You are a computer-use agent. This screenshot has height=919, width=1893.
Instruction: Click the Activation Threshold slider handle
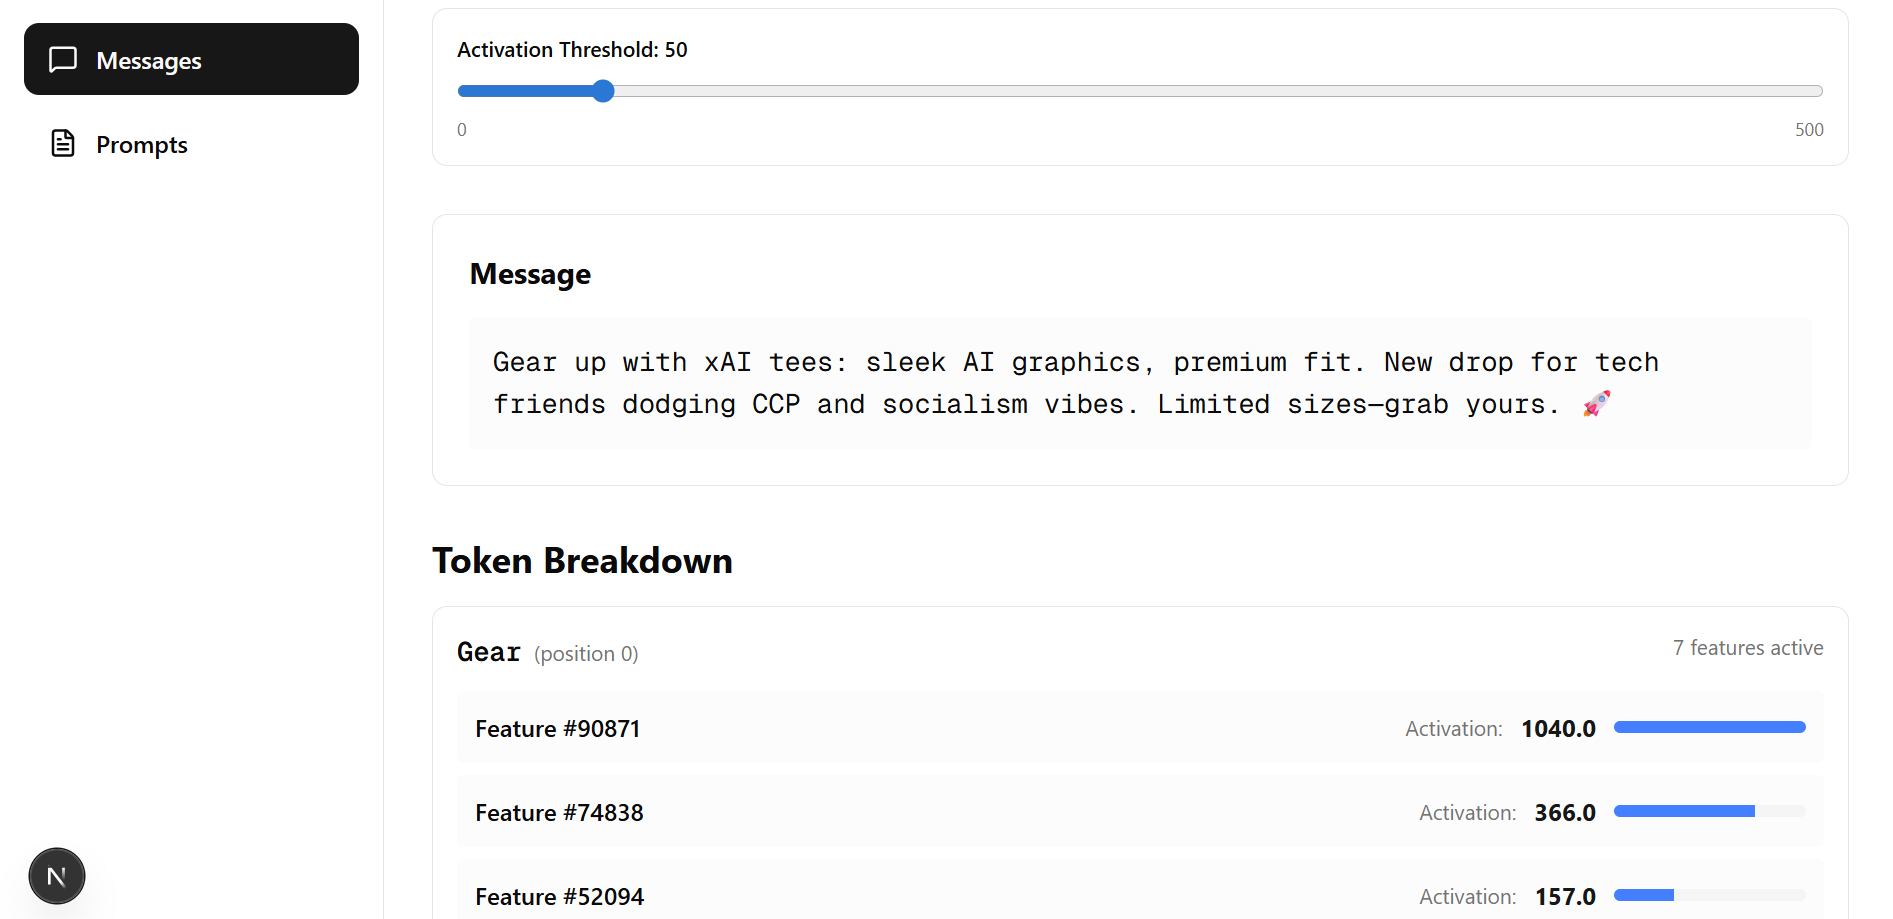[603, 91]
